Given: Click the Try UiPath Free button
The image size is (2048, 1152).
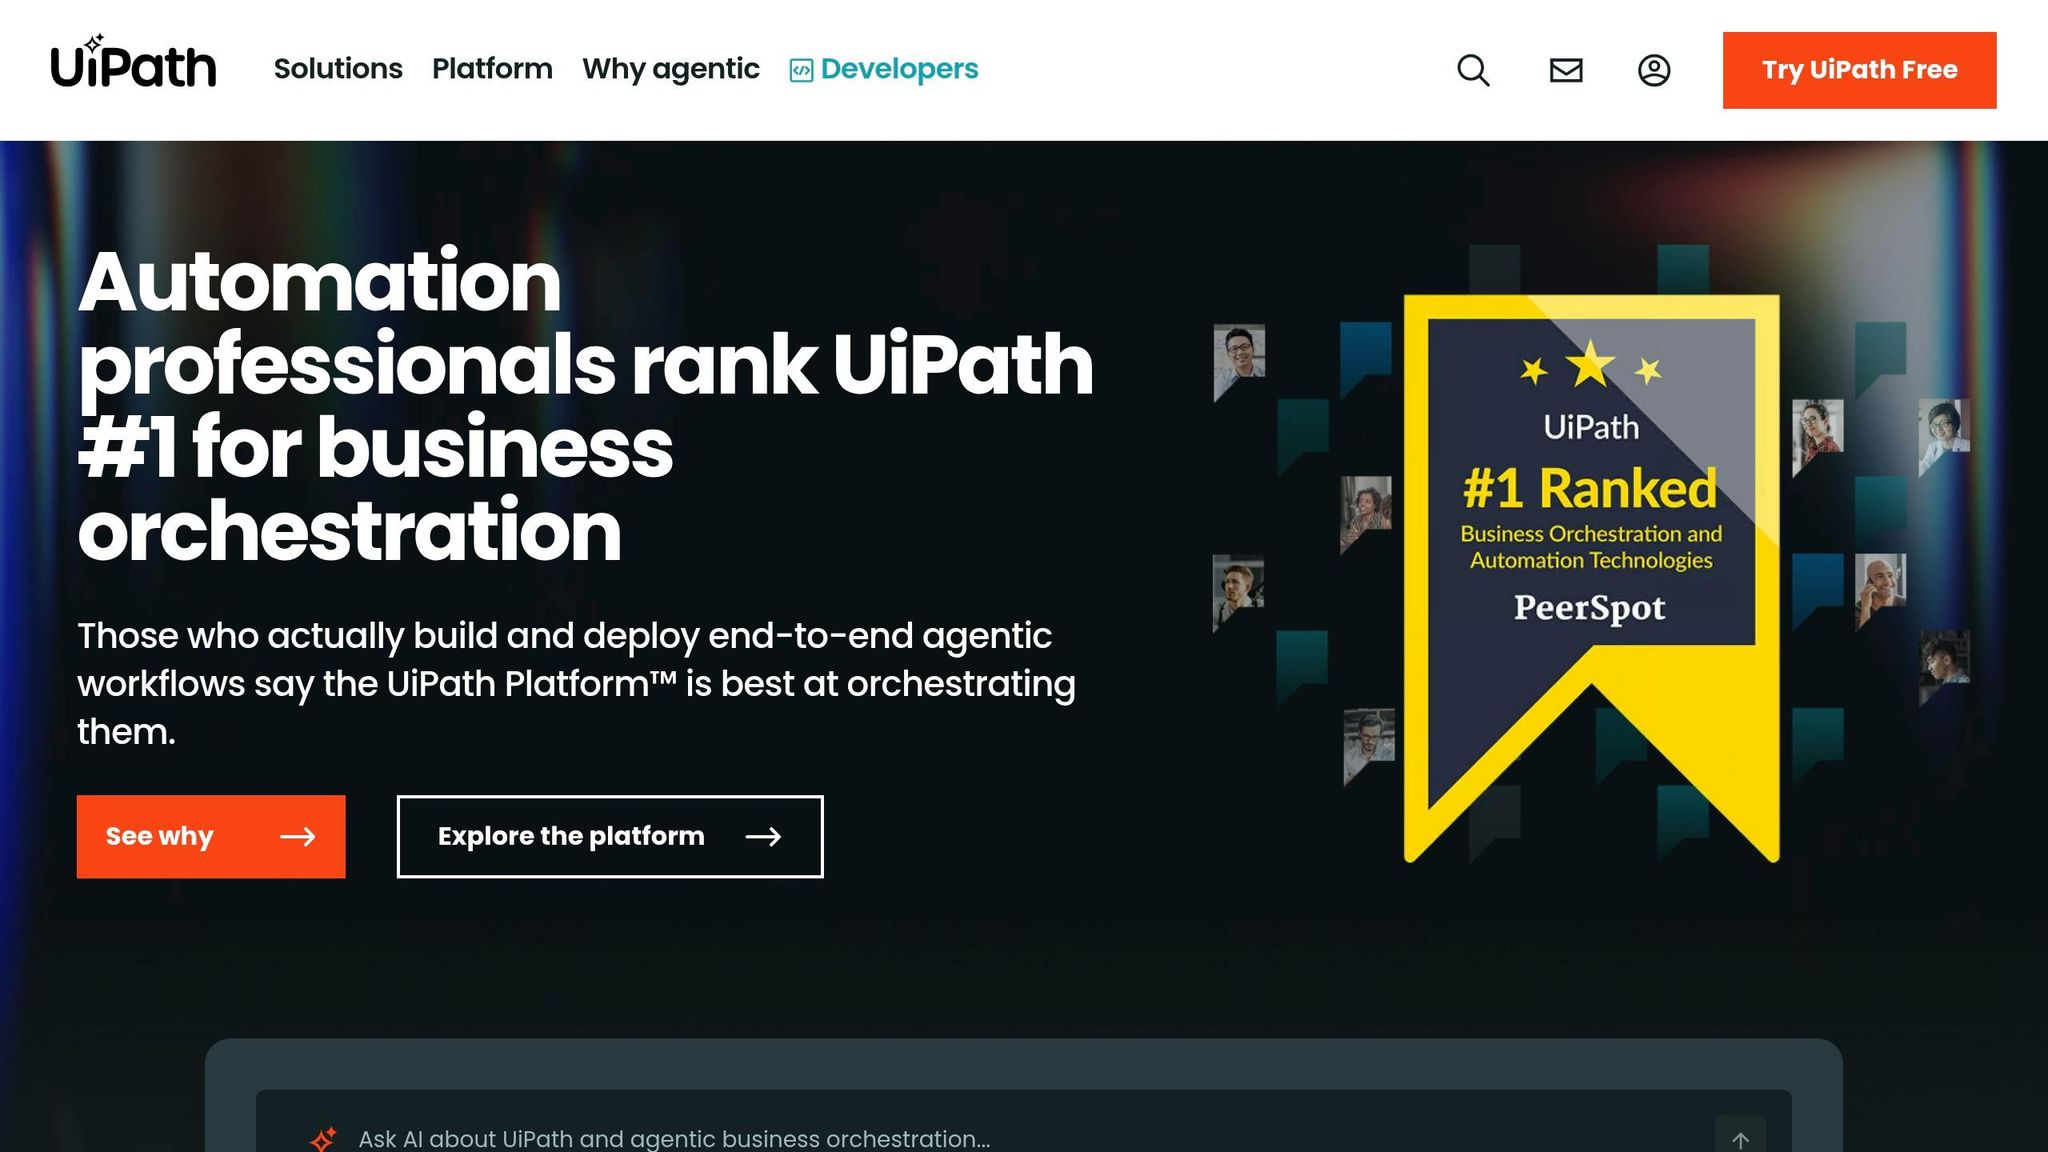Looking at the screenshot, I should tap(1859, 70).
